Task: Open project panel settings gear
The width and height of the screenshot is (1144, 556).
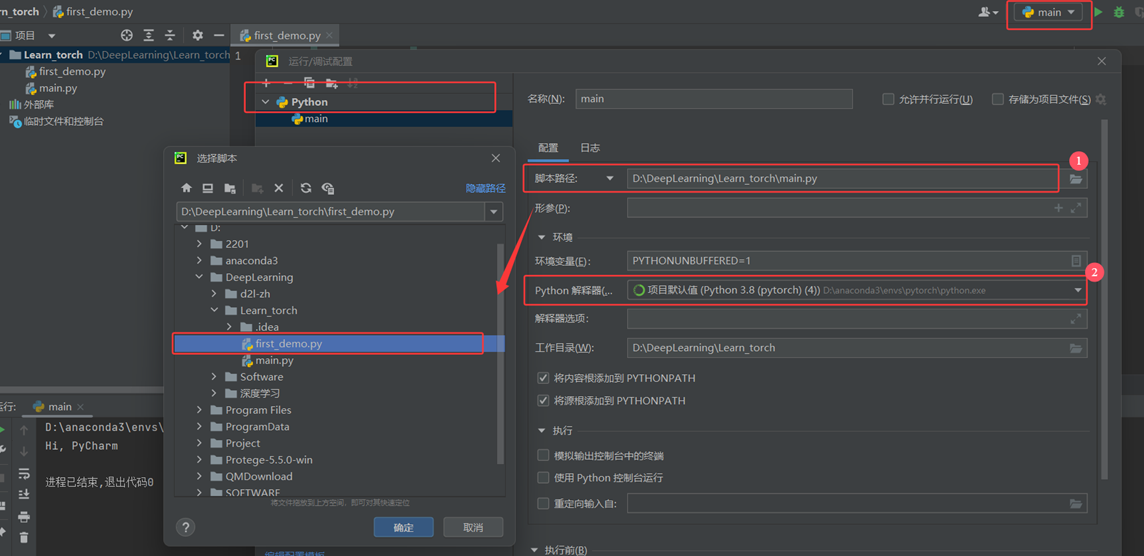Action: [x=197, y=35]
